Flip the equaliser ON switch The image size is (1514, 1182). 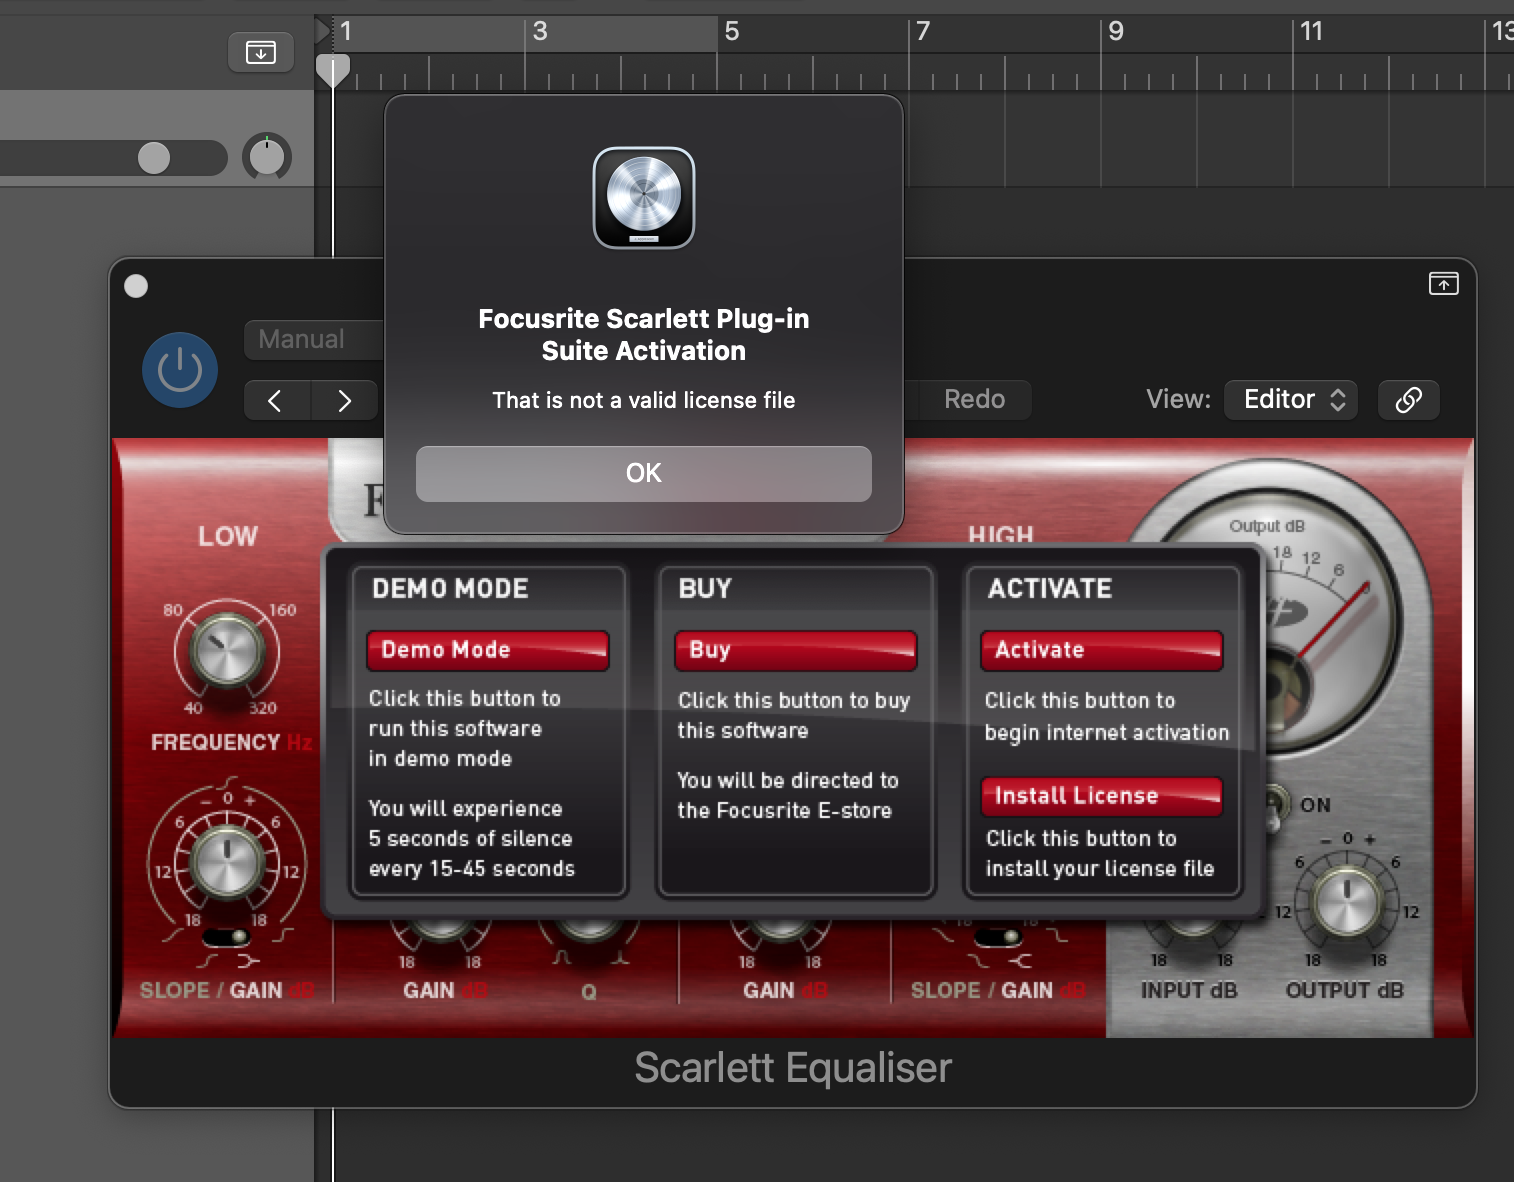tap(1276, 806)
